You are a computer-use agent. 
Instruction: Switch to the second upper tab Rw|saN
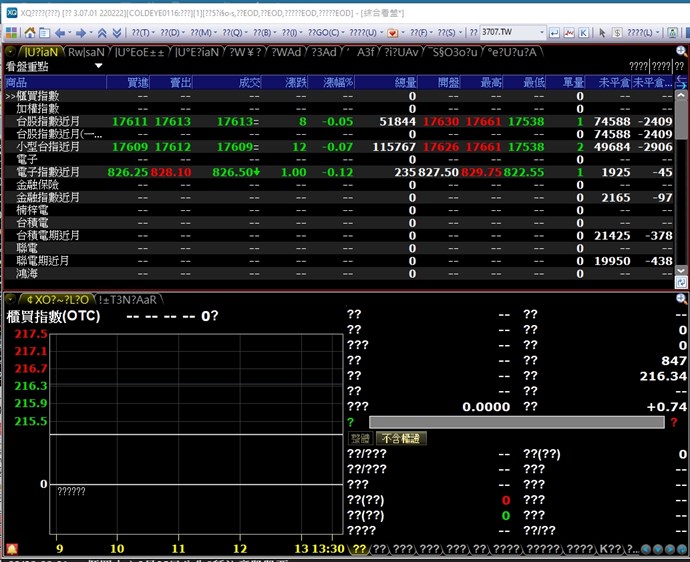[x=87, y=52]
